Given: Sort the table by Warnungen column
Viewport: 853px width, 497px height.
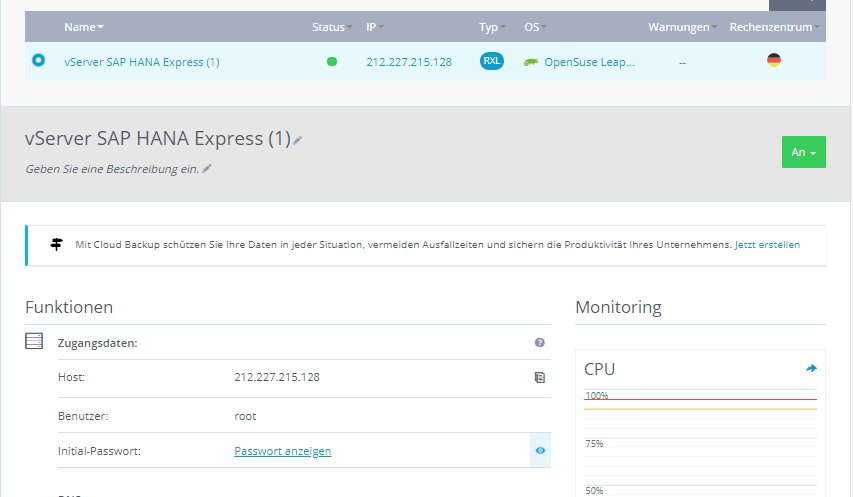Looking at the screenshot, I should 682,27.
